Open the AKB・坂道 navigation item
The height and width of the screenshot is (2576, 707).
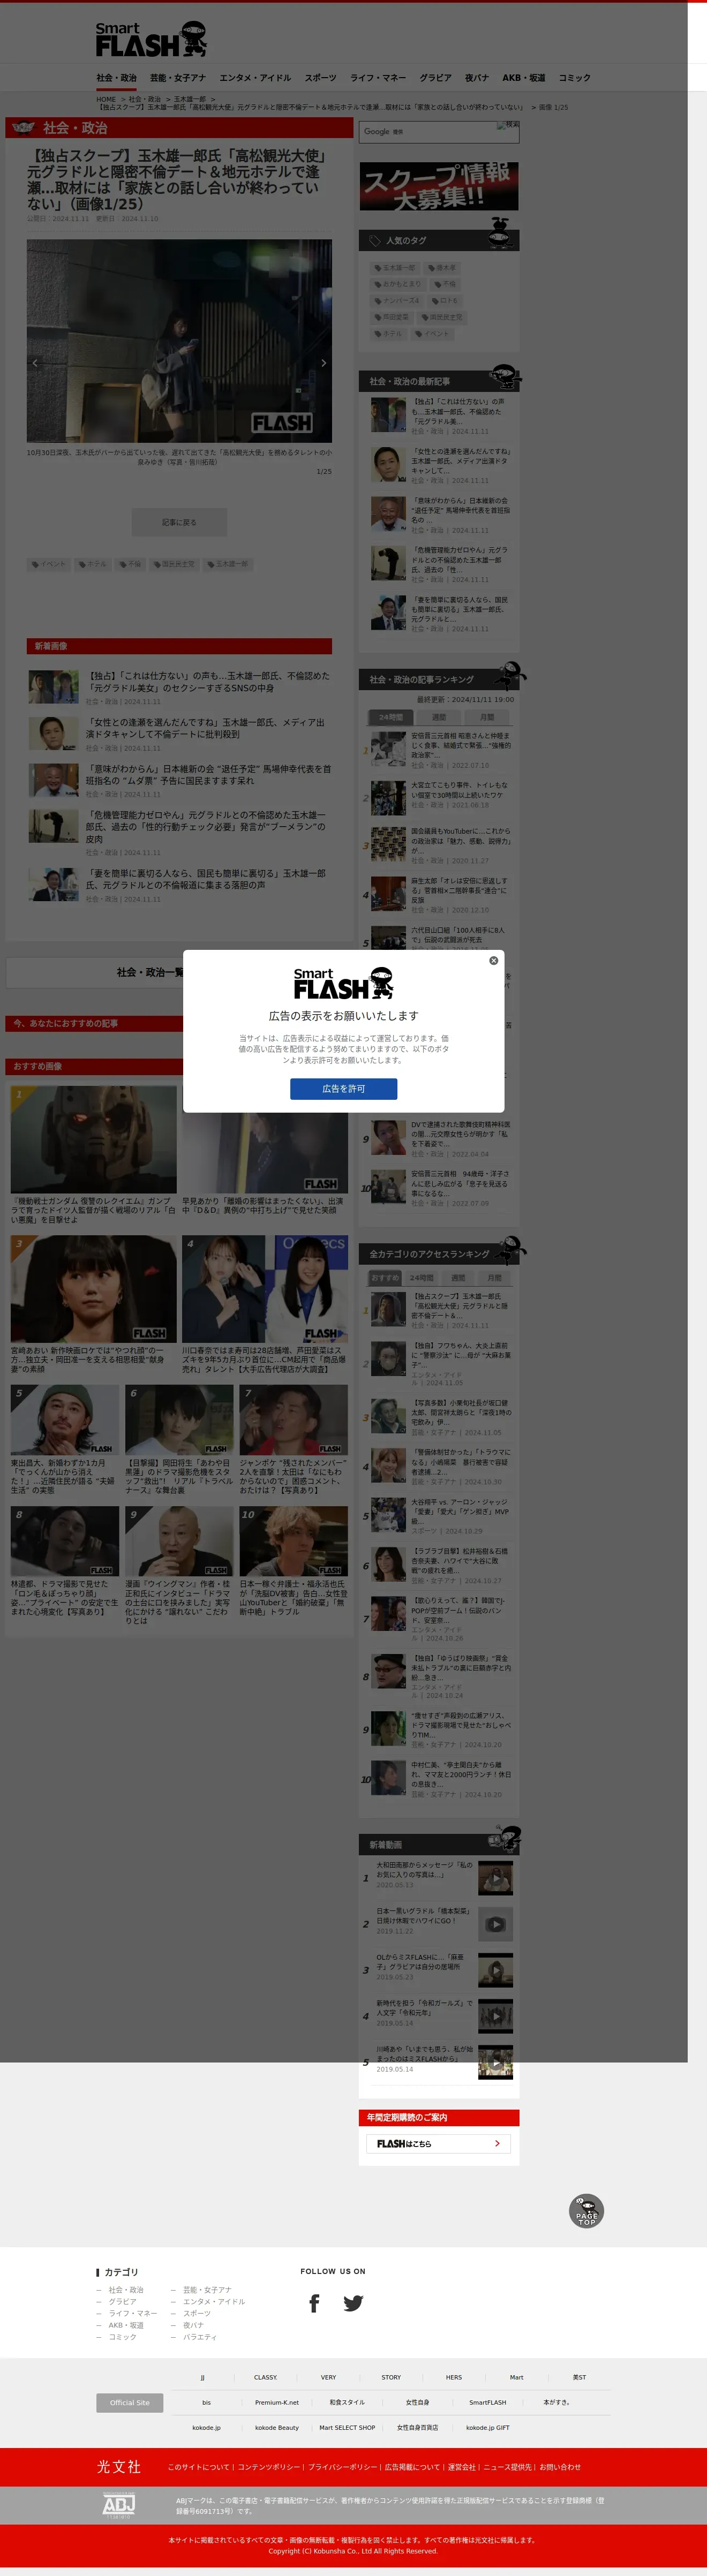tap(524, 78)
